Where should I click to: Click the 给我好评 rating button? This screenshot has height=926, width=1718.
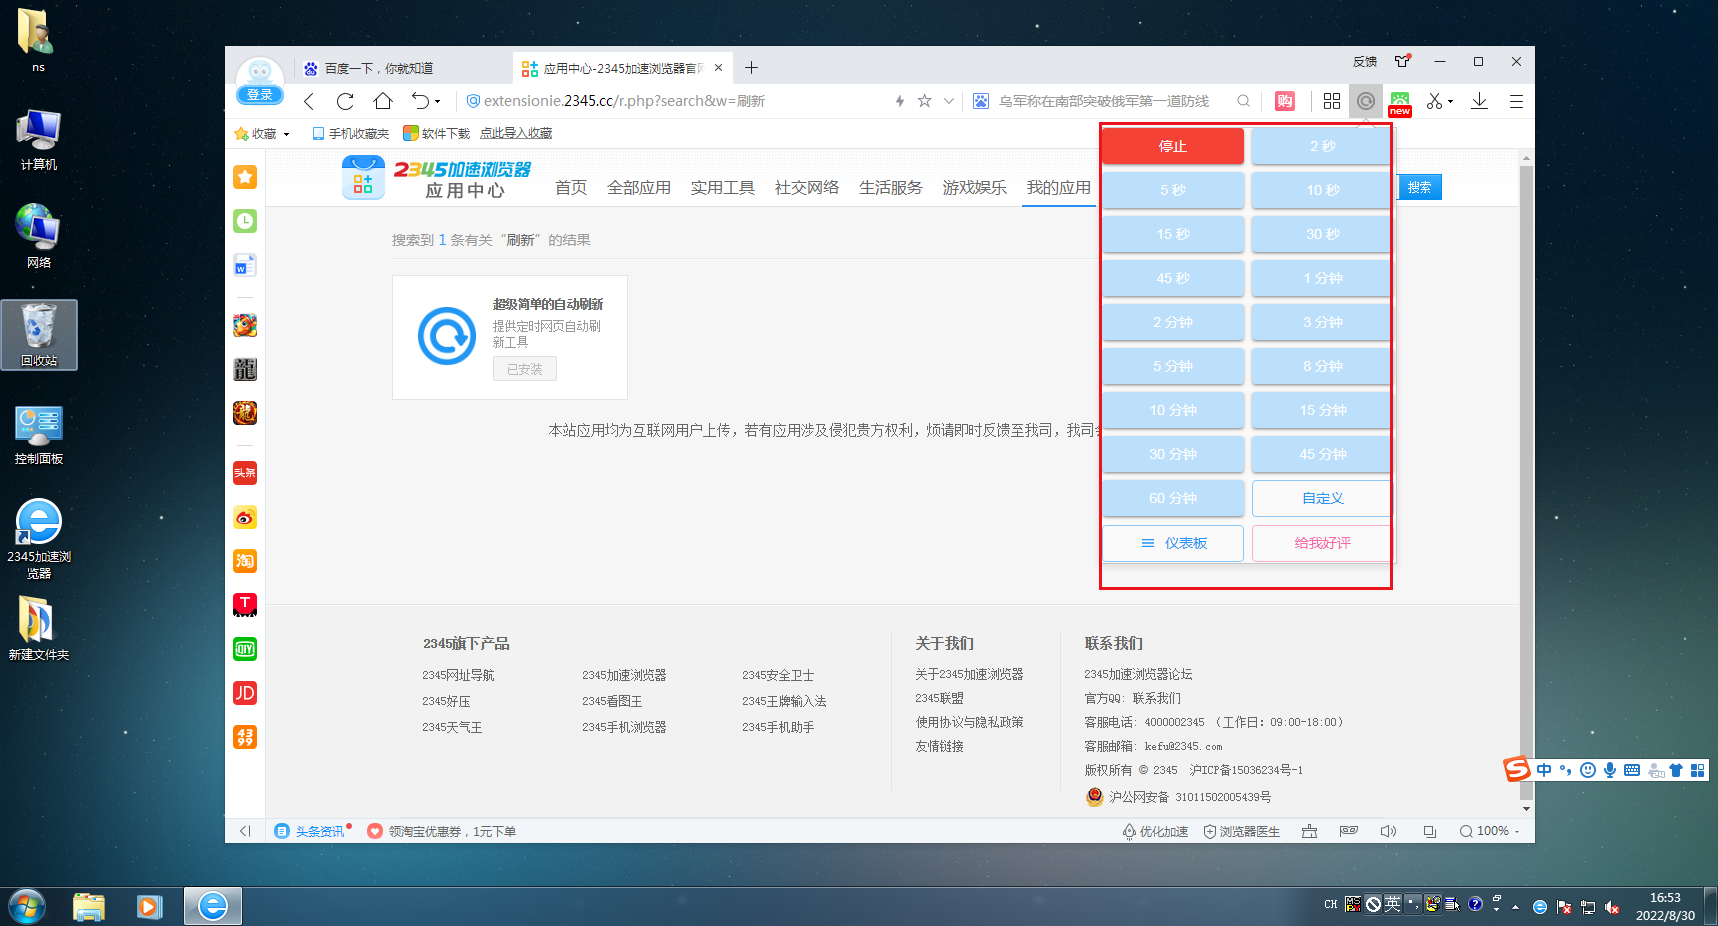click(1321, 543)
